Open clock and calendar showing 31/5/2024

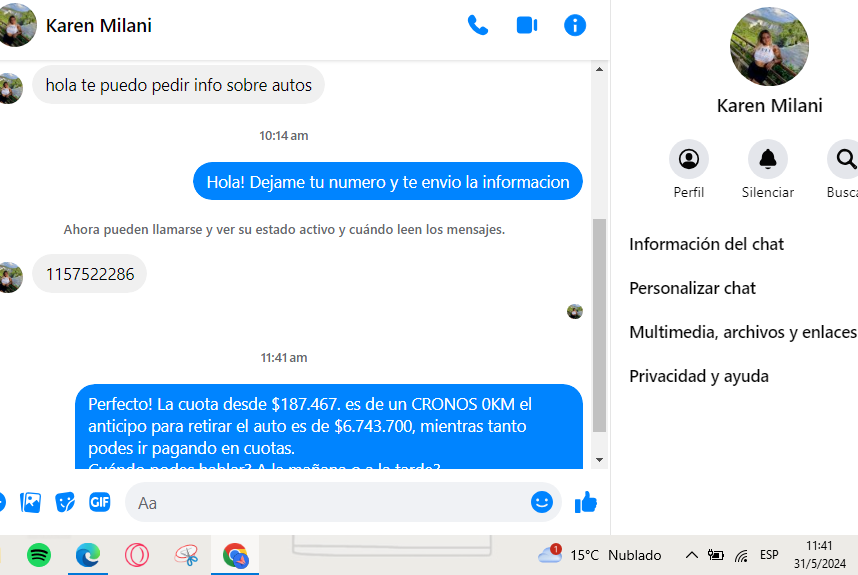pyautogui.click(x=820, y=555)
